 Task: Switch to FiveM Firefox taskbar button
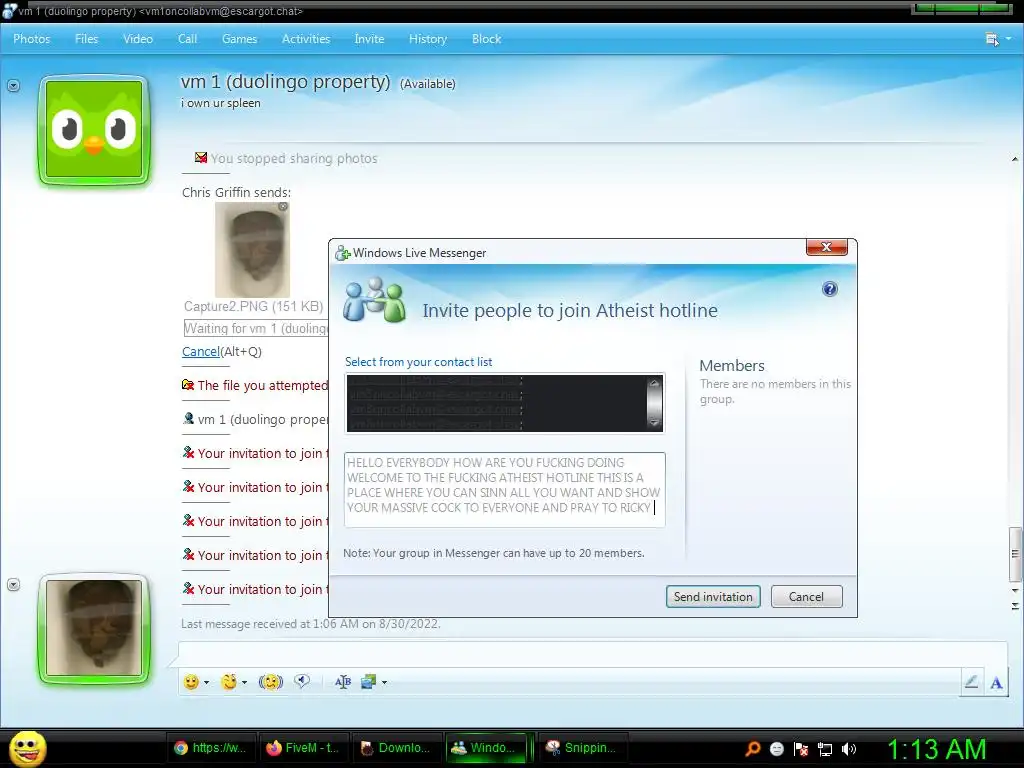(303, 748)
